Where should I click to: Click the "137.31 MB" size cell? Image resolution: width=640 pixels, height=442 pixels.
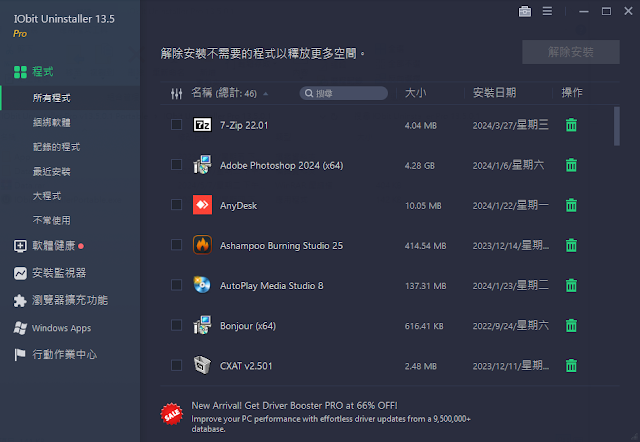click(425, 286)
